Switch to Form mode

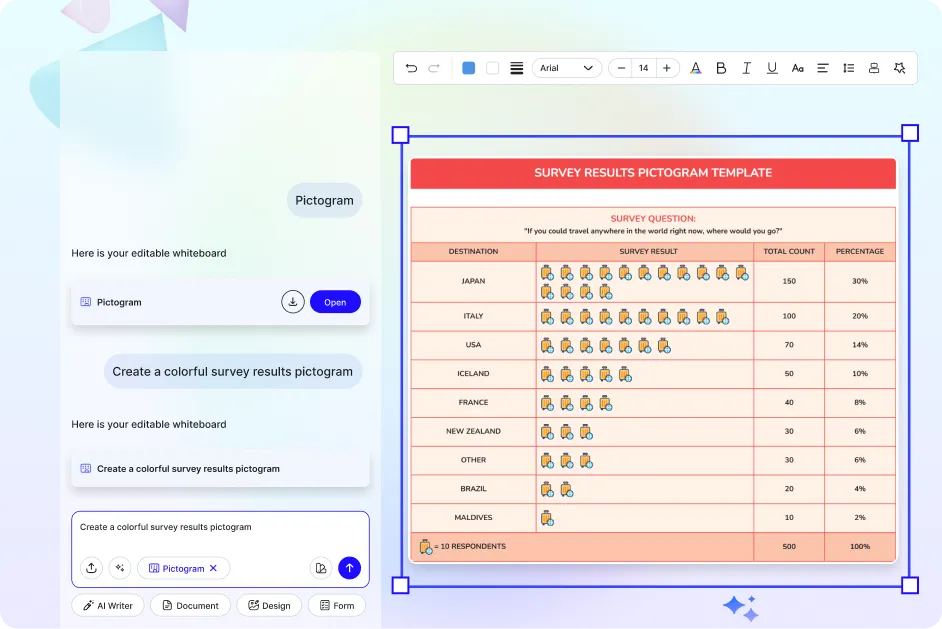(337, 605)
